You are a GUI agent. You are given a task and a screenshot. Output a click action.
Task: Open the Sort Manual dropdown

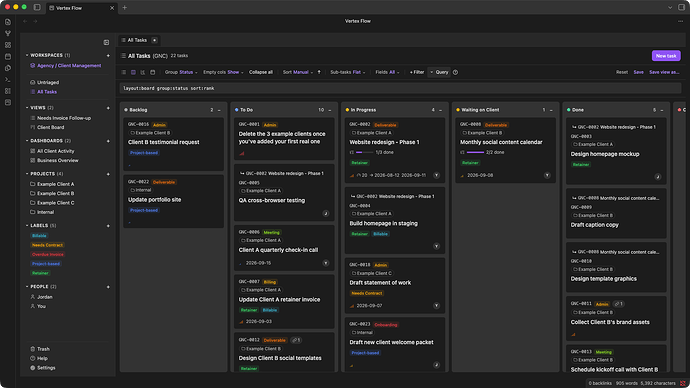pos(298,72)
